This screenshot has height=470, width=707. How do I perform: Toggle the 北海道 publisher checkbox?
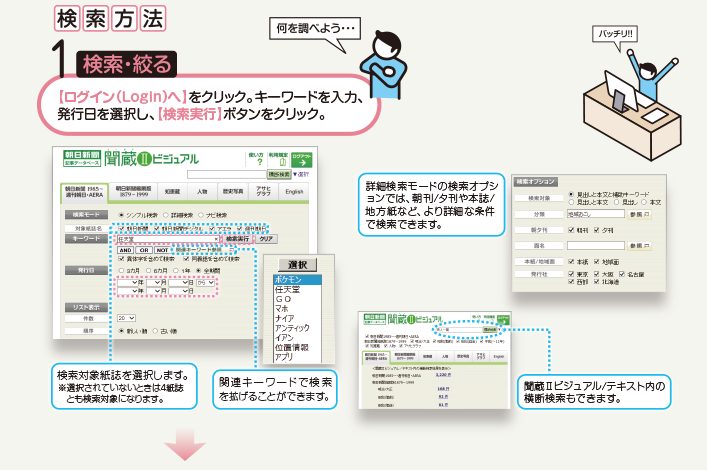click(597, 281)
